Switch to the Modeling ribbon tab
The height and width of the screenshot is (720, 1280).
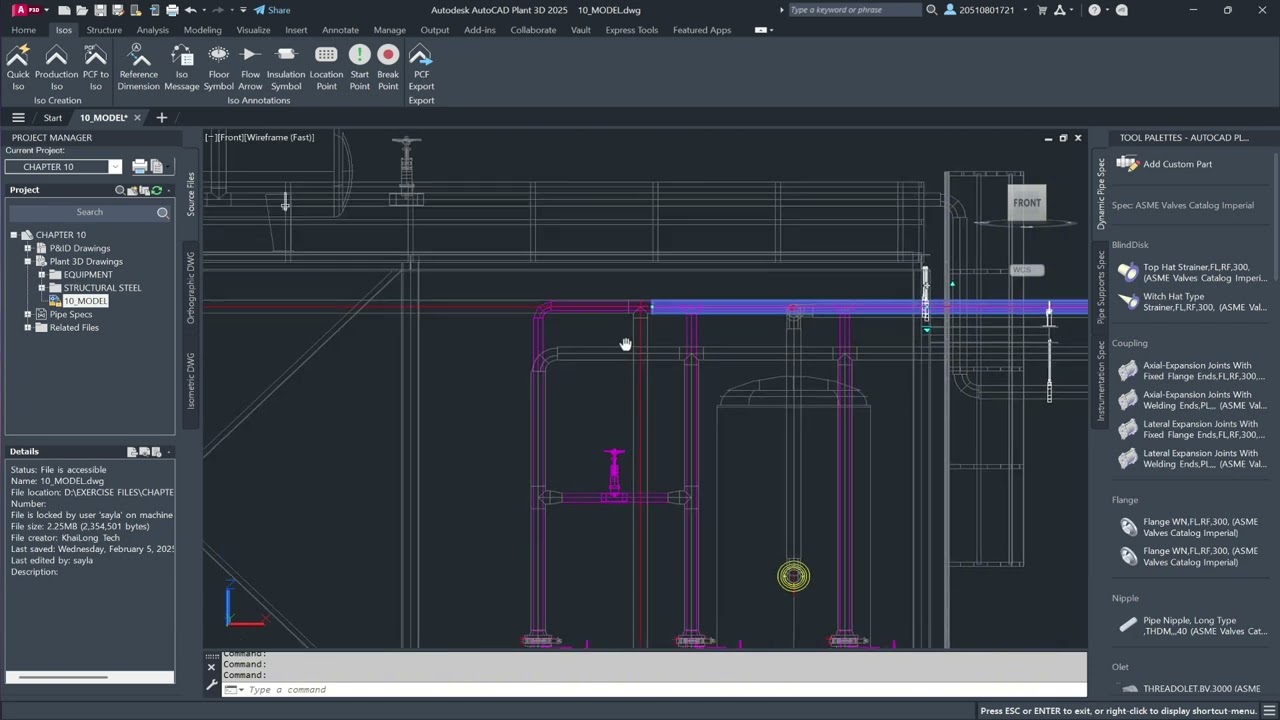[x=202, y=30]
